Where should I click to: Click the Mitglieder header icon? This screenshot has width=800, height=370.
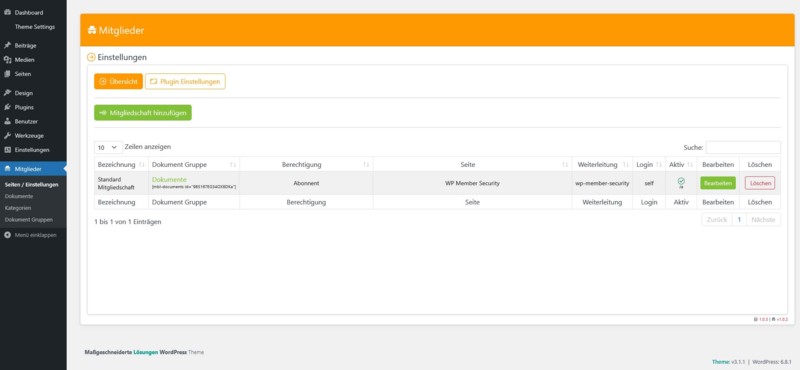92,31
